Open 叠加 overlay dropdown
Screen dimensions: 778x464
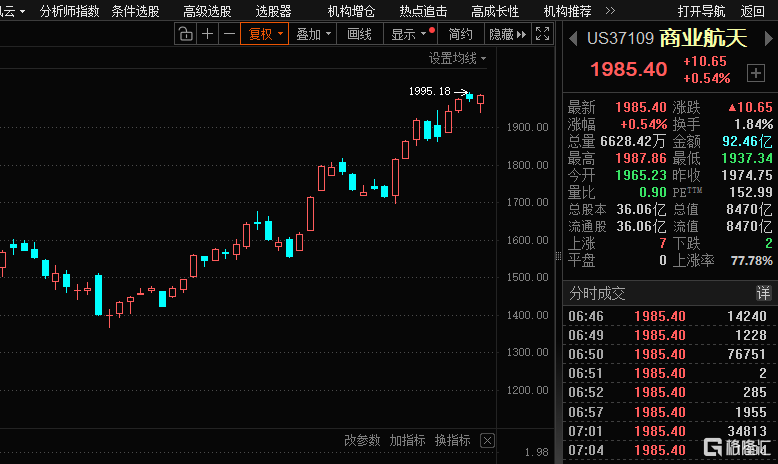click(x=313, y=34)
